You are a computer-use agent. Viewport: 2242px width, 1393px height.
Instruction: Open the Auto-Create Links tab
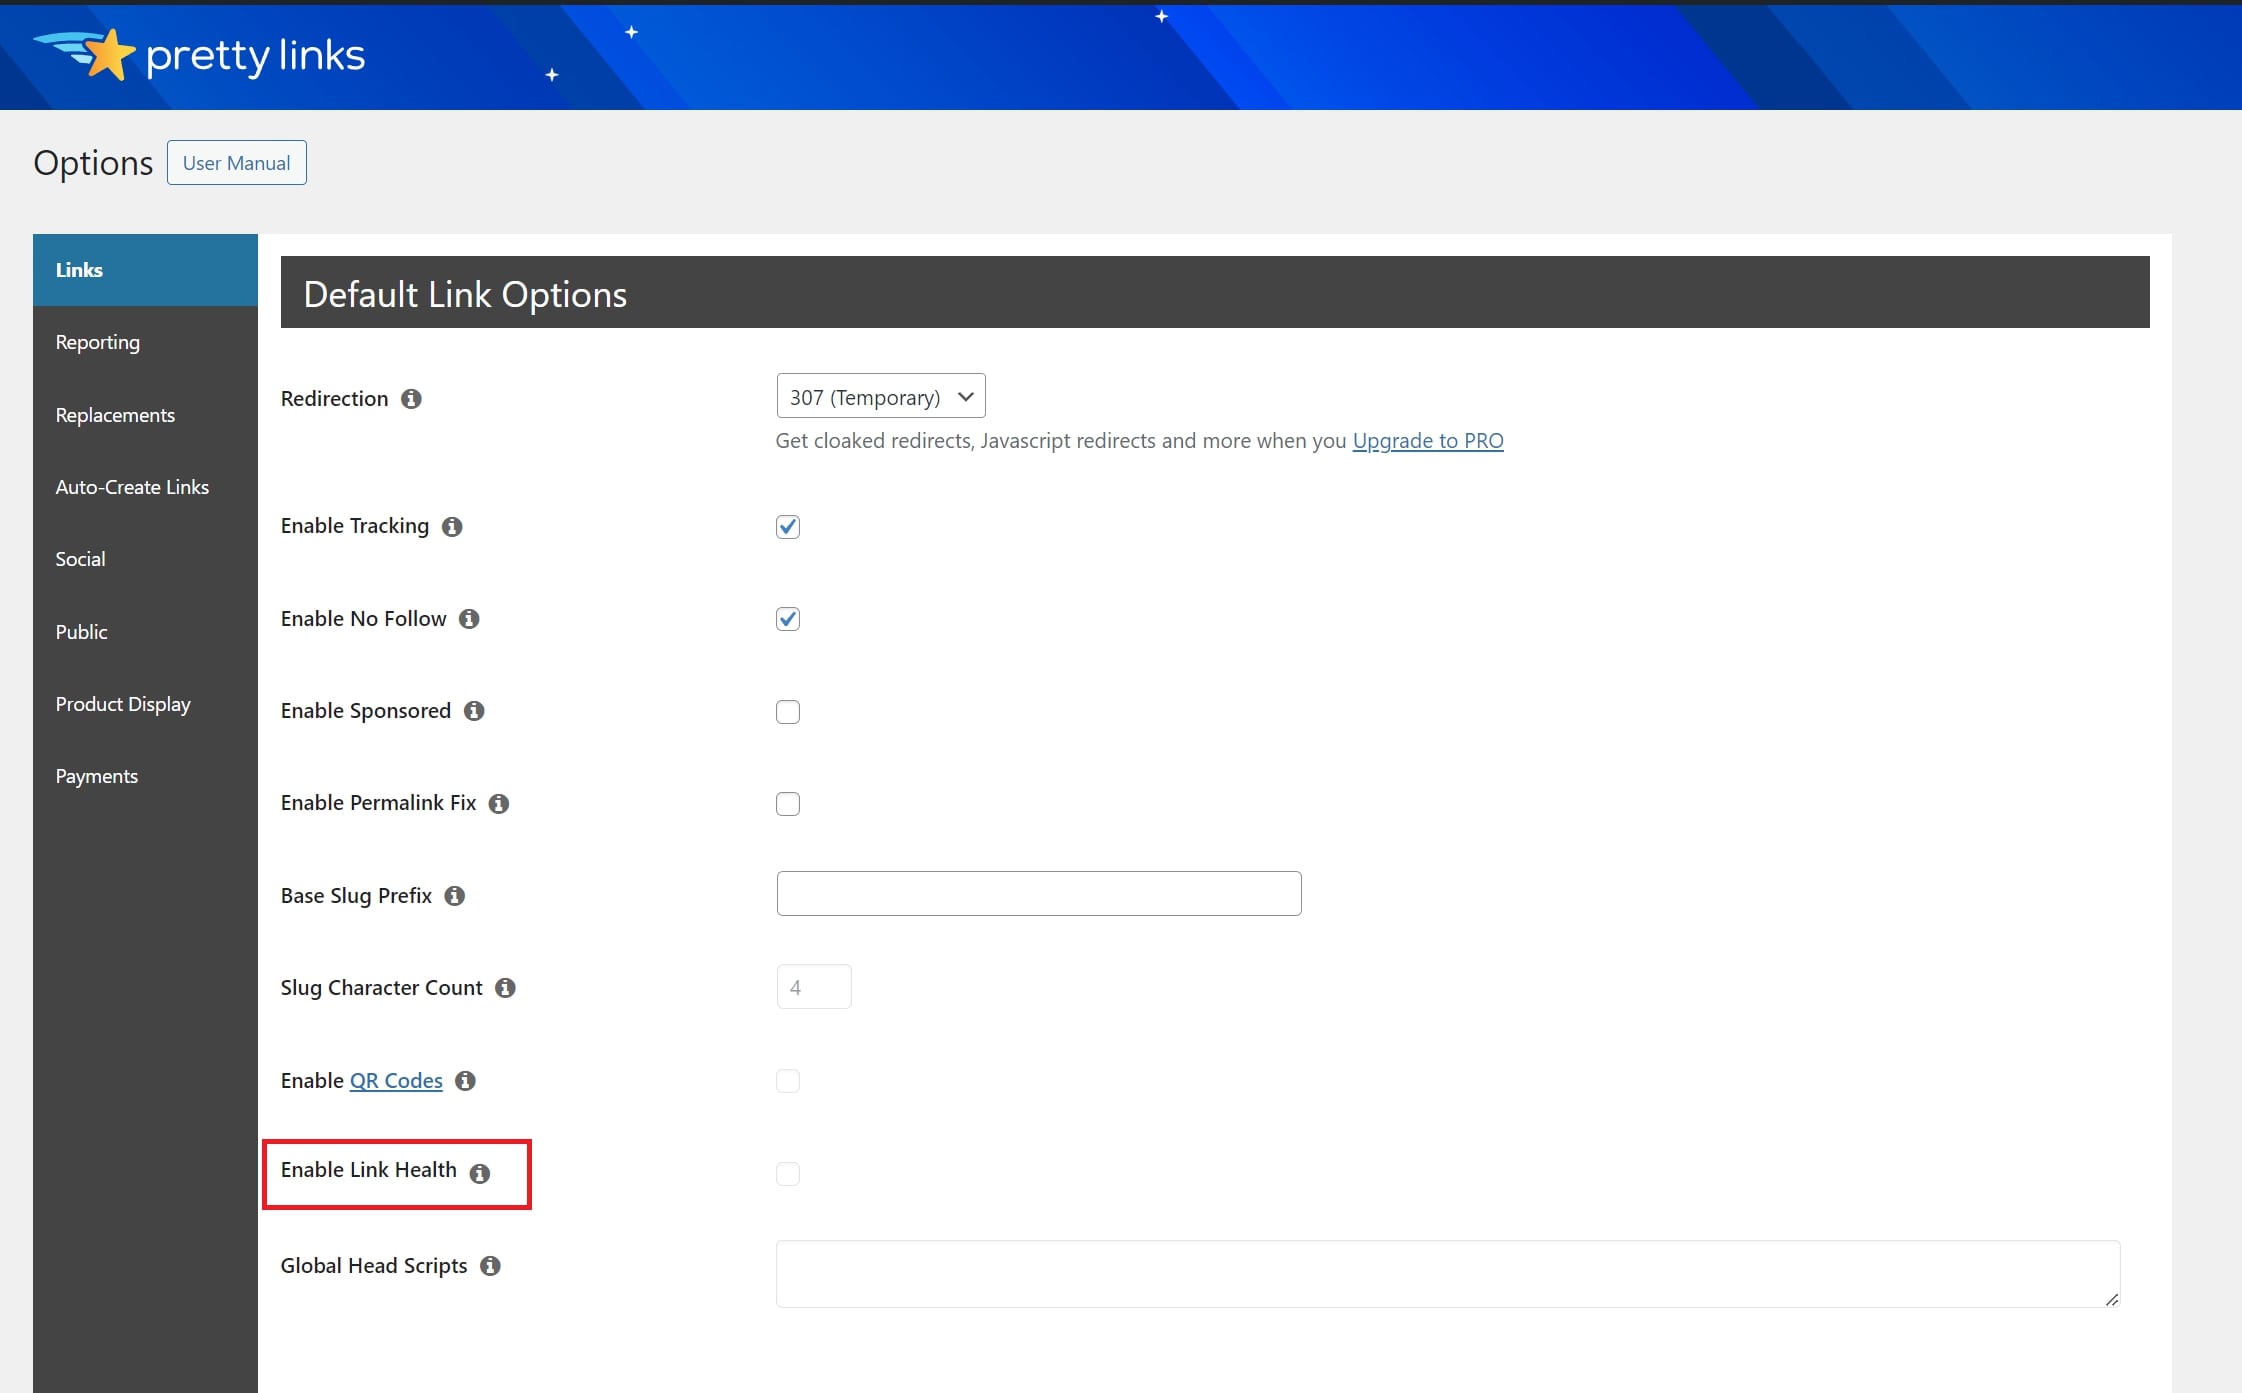pos(132,487)
